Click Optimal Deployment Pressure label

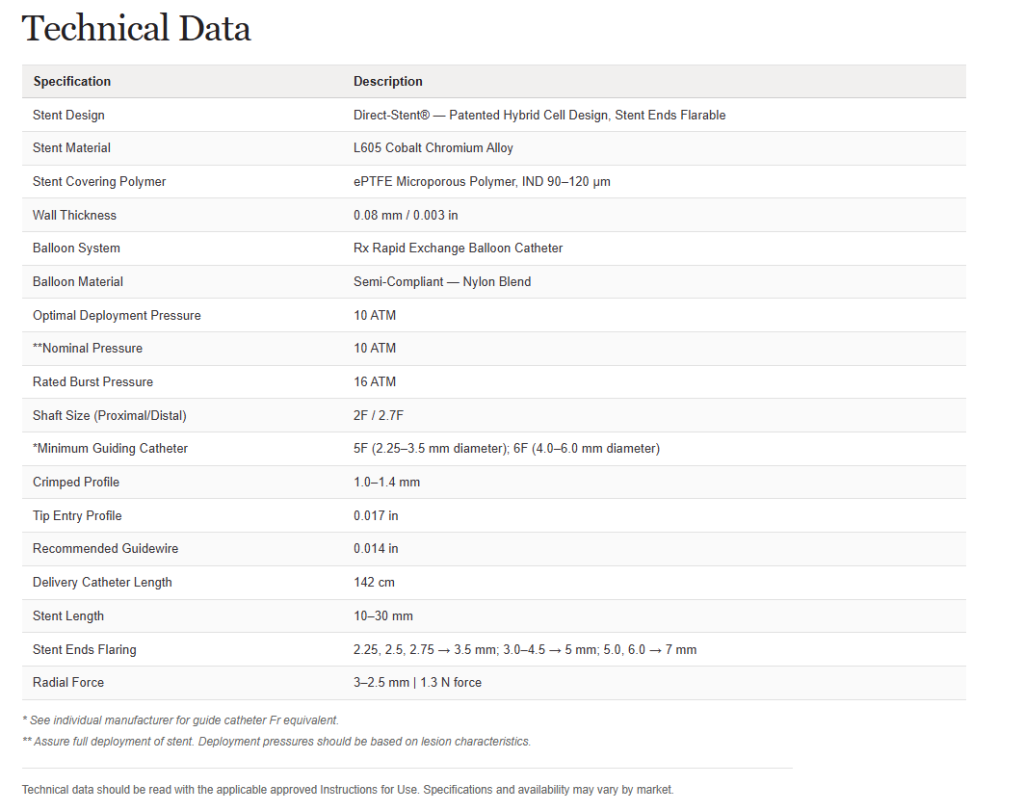(117, 315)
